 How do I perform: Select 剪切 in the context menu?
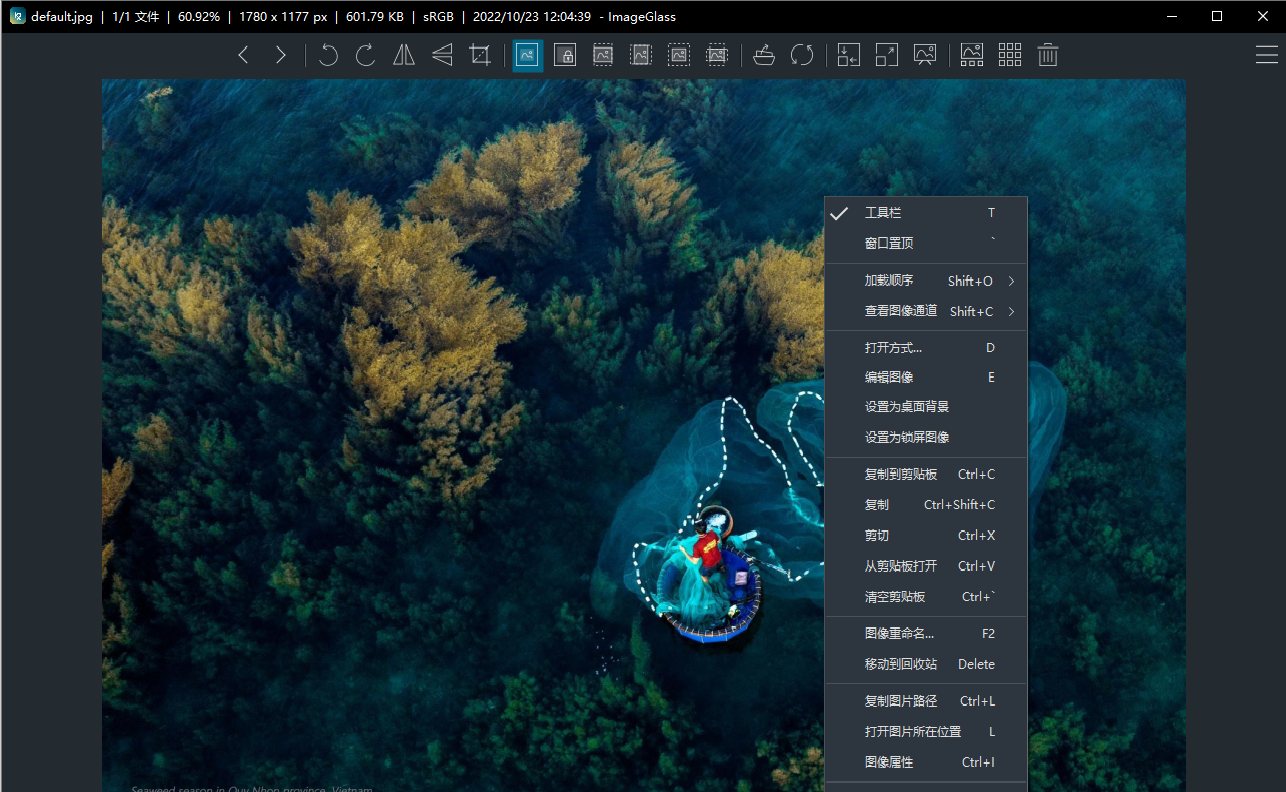click(x=926, y=535)
